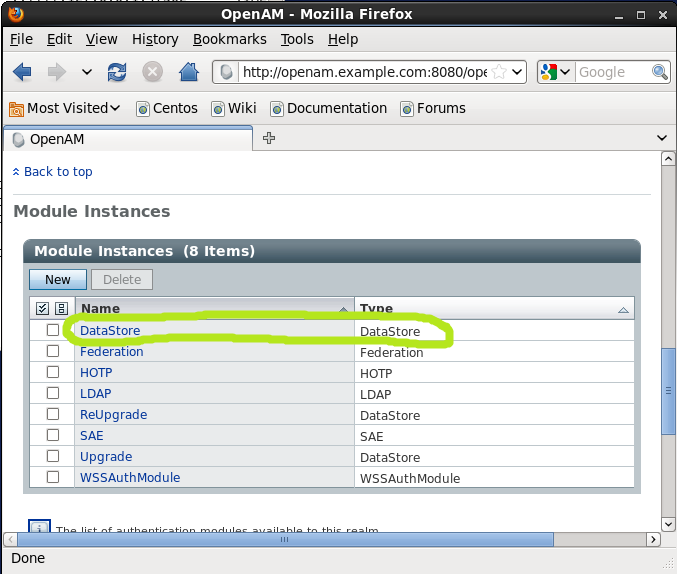Tick the HOTP row checkbox
Image resolution: width=677 pixels, height=574 pixels.
pyautogui.click(x=53, y=372)
